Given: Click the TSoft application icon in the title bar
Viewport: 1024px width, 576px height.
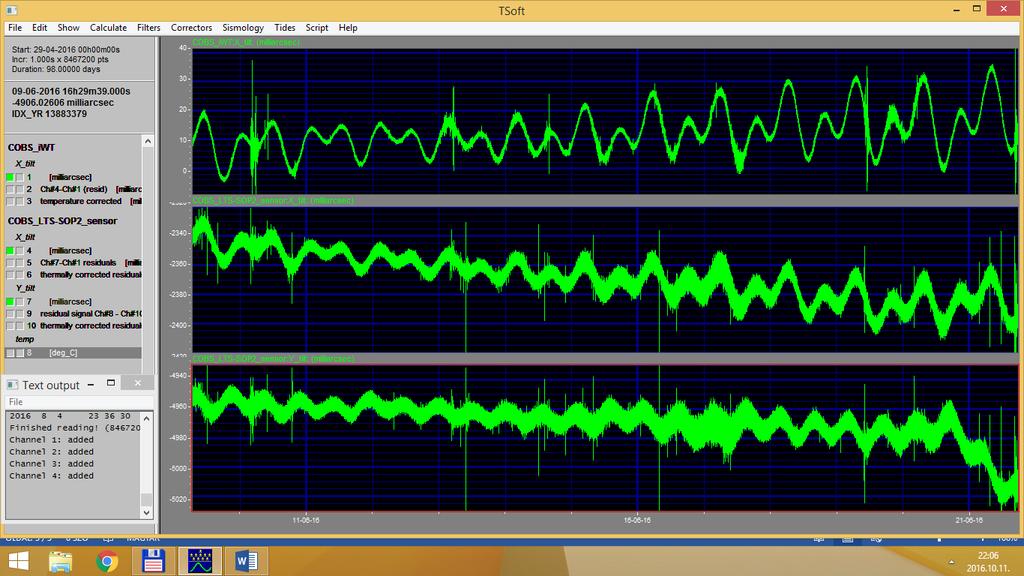Looking at the screenshot, I should (x=11, y=10).
